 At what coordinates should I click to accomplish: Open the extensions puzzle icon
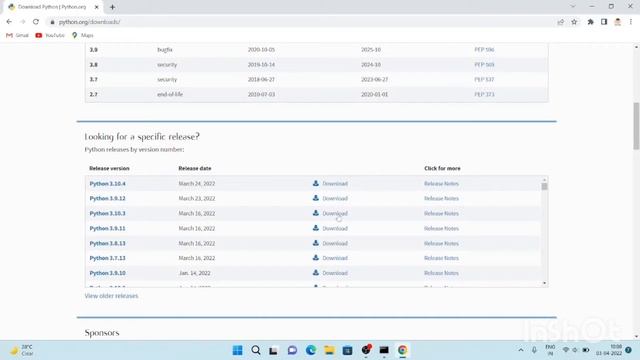[x=590, y=22]
